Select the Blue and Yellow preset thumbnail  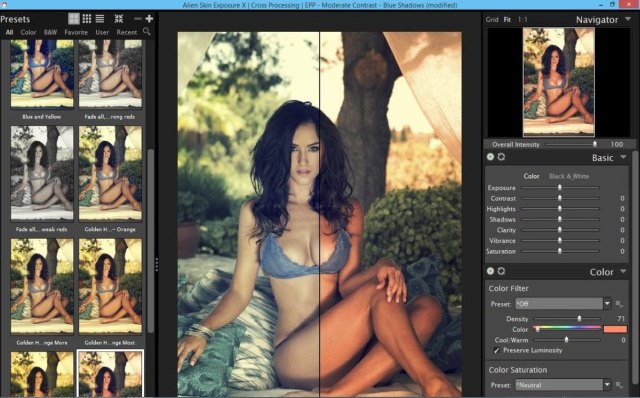pyautogui.click(x=42, y=73)
